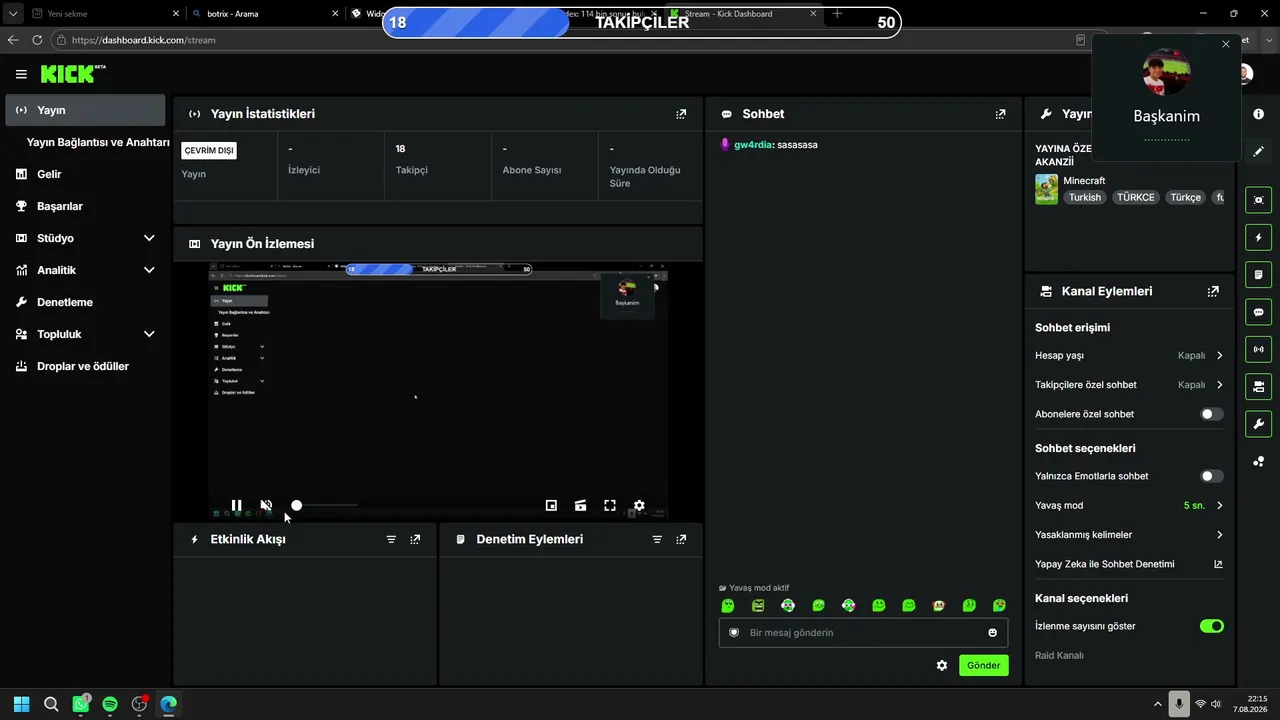Open the browser tab list dropdown
Image resolution: width=1280 pixels, height=720 pixels.
(x=13, y=14)
